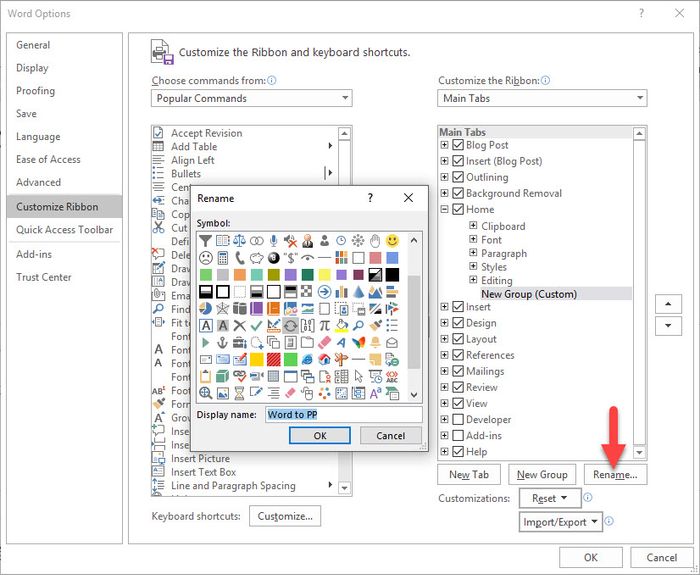Viewport: 700px width, 575px height.
Task: Select the funnel filter symbol
Action: 205,241
